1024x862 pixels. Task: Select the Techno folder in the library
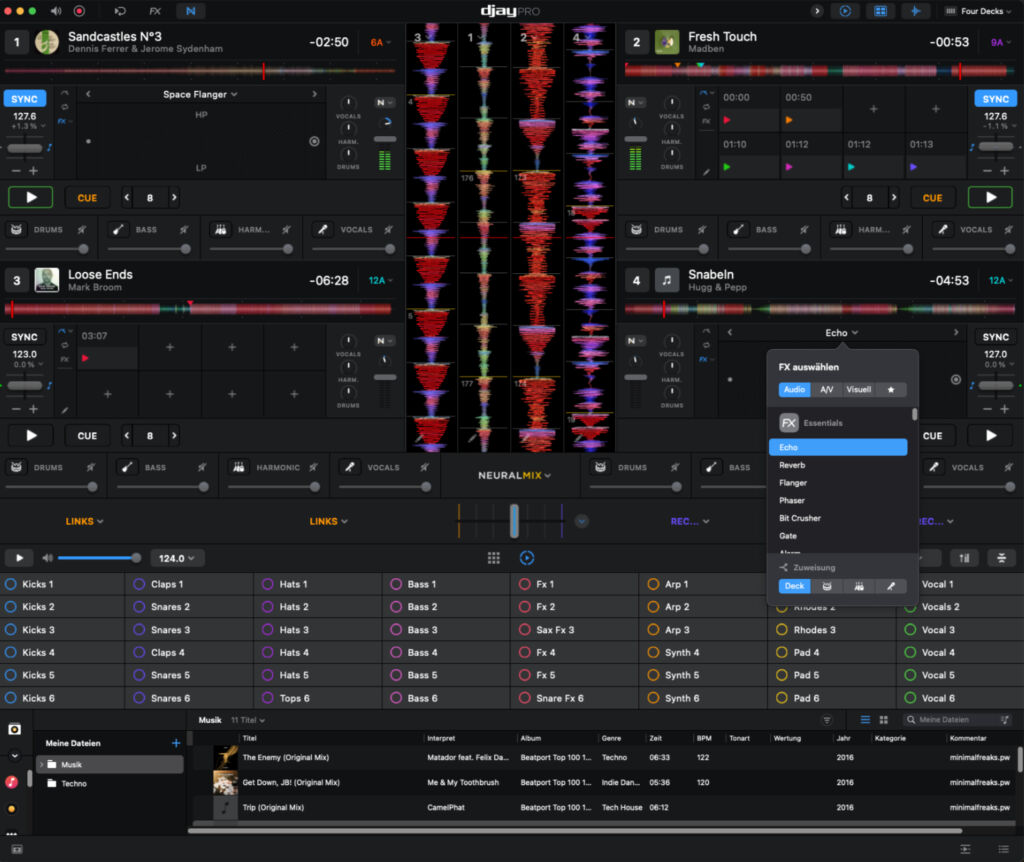click(72, 783)
